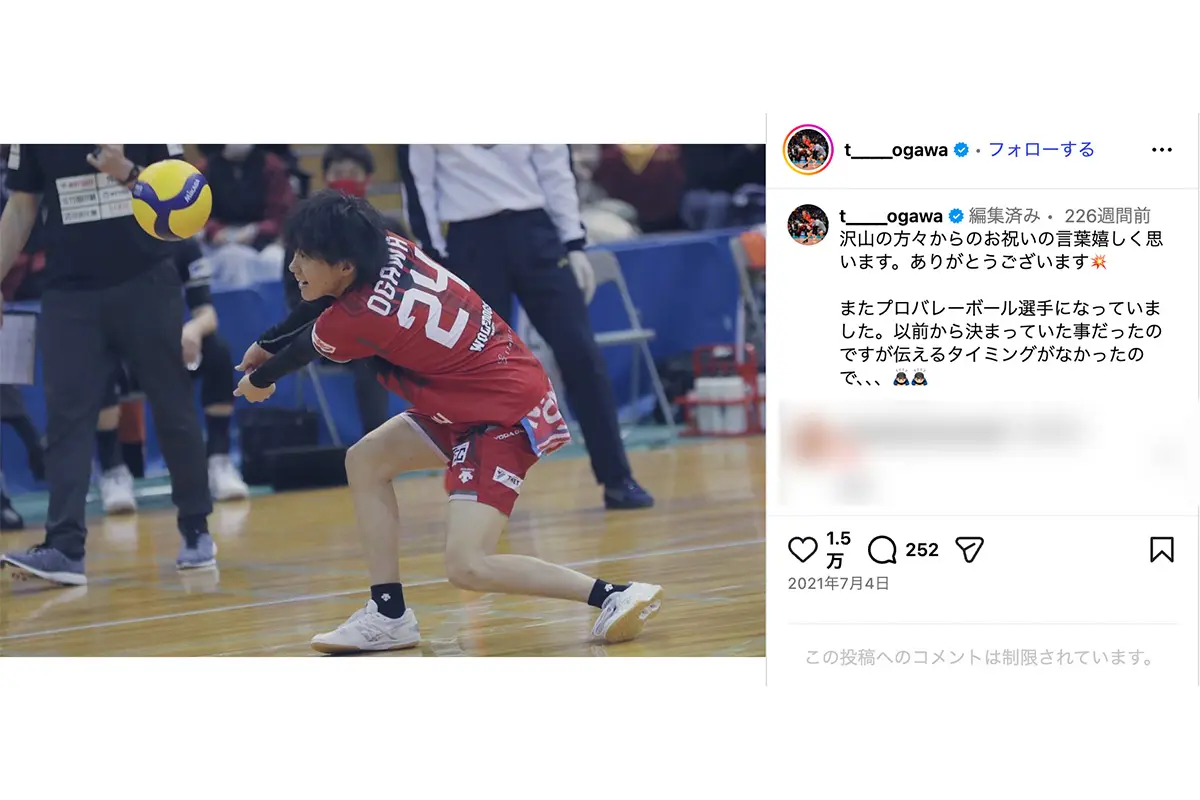
Task: View the 1.5万 likes list
Action: pyautogui.click(x=838, y=550)
